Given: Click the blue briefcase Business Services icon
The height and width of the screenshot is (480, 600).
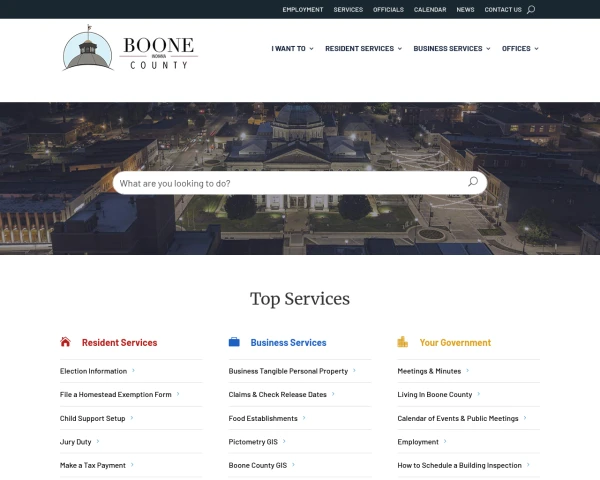Looking at the screenshot, I should coord(234,342).
